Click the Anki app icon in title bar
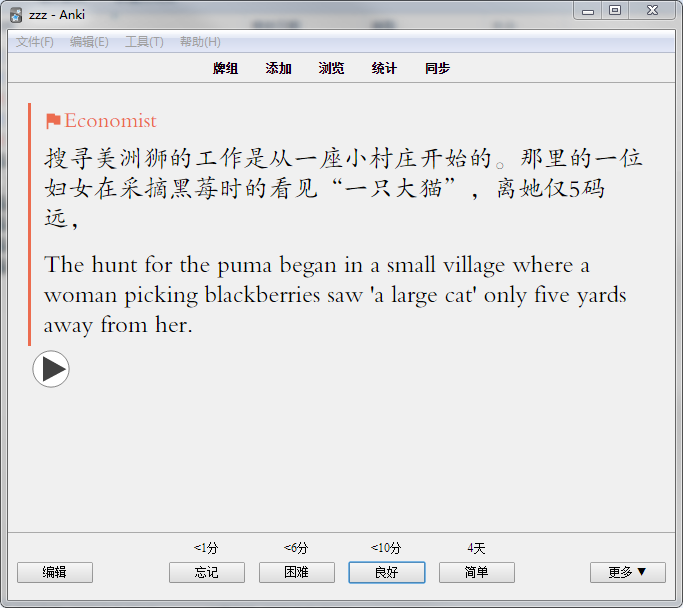 coord(16,15)
